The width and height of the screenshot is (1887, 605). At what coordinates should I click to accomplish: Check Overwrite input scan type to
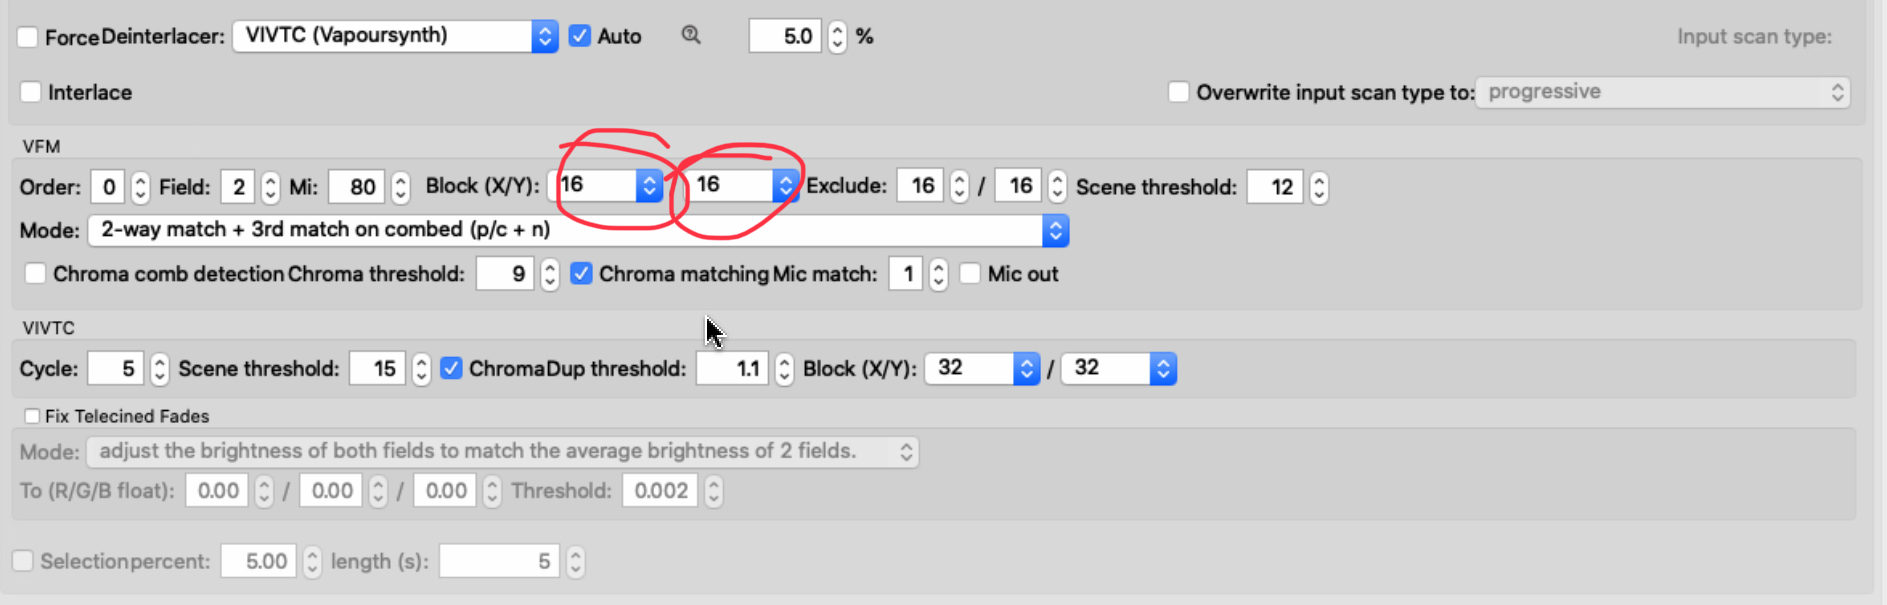[1179, 92]
